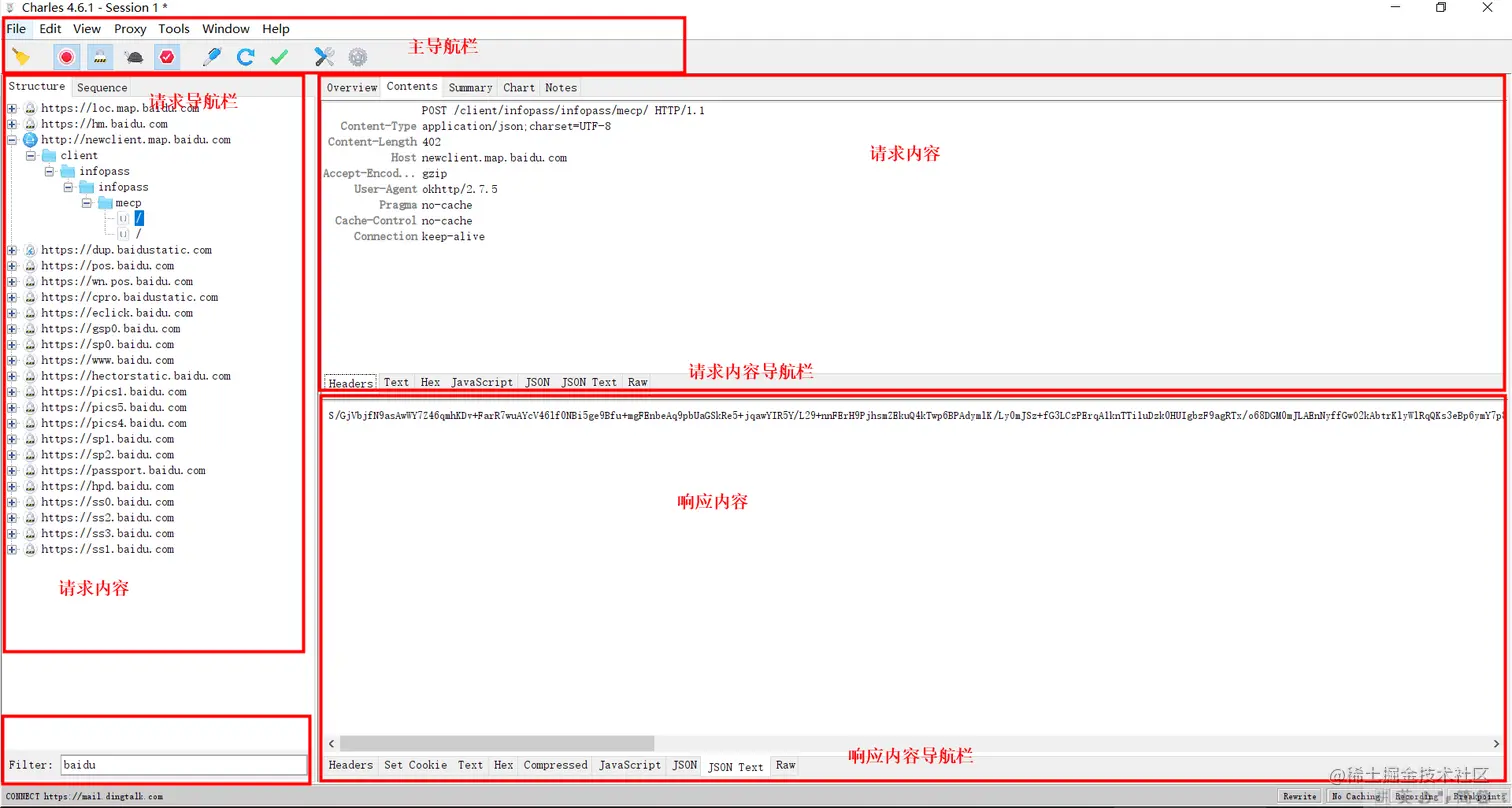Expand https://www.baidu.com tree node
This screenshot has width=1512, height=808.
12,360
